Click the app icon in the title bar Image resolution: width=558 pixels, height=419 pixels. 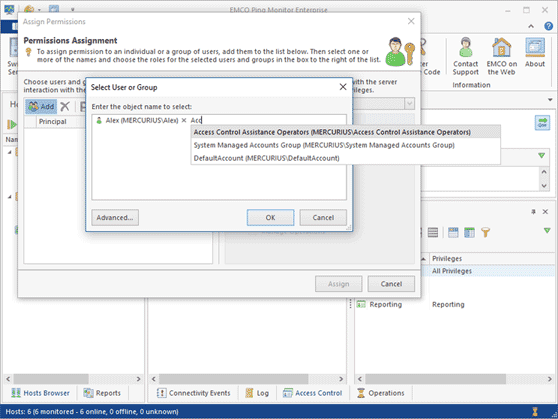(9, 9)
